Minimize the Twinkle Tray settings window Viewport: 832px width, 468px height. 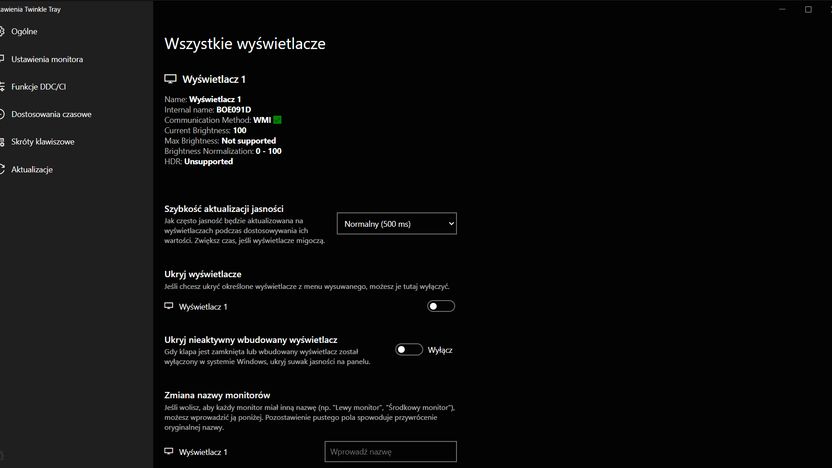(783, 9)
